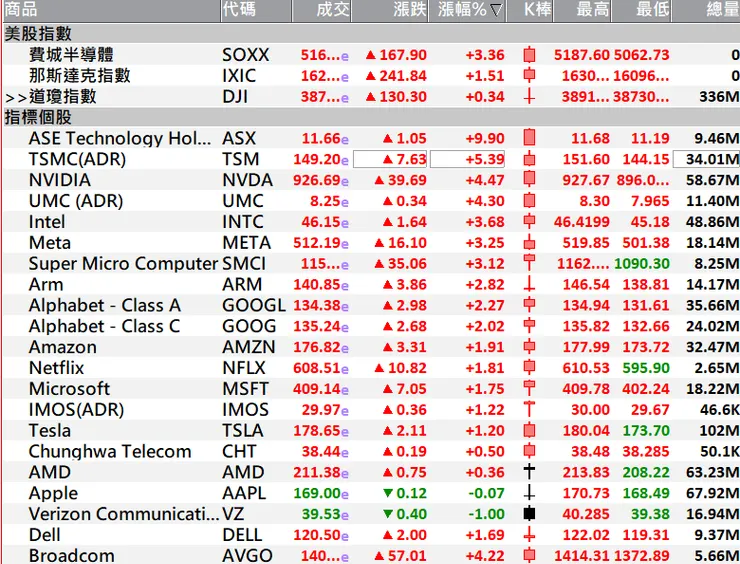Click the 最高 column header
The height and width of the screenshot is (564, 740).
(x=582, y=10)
